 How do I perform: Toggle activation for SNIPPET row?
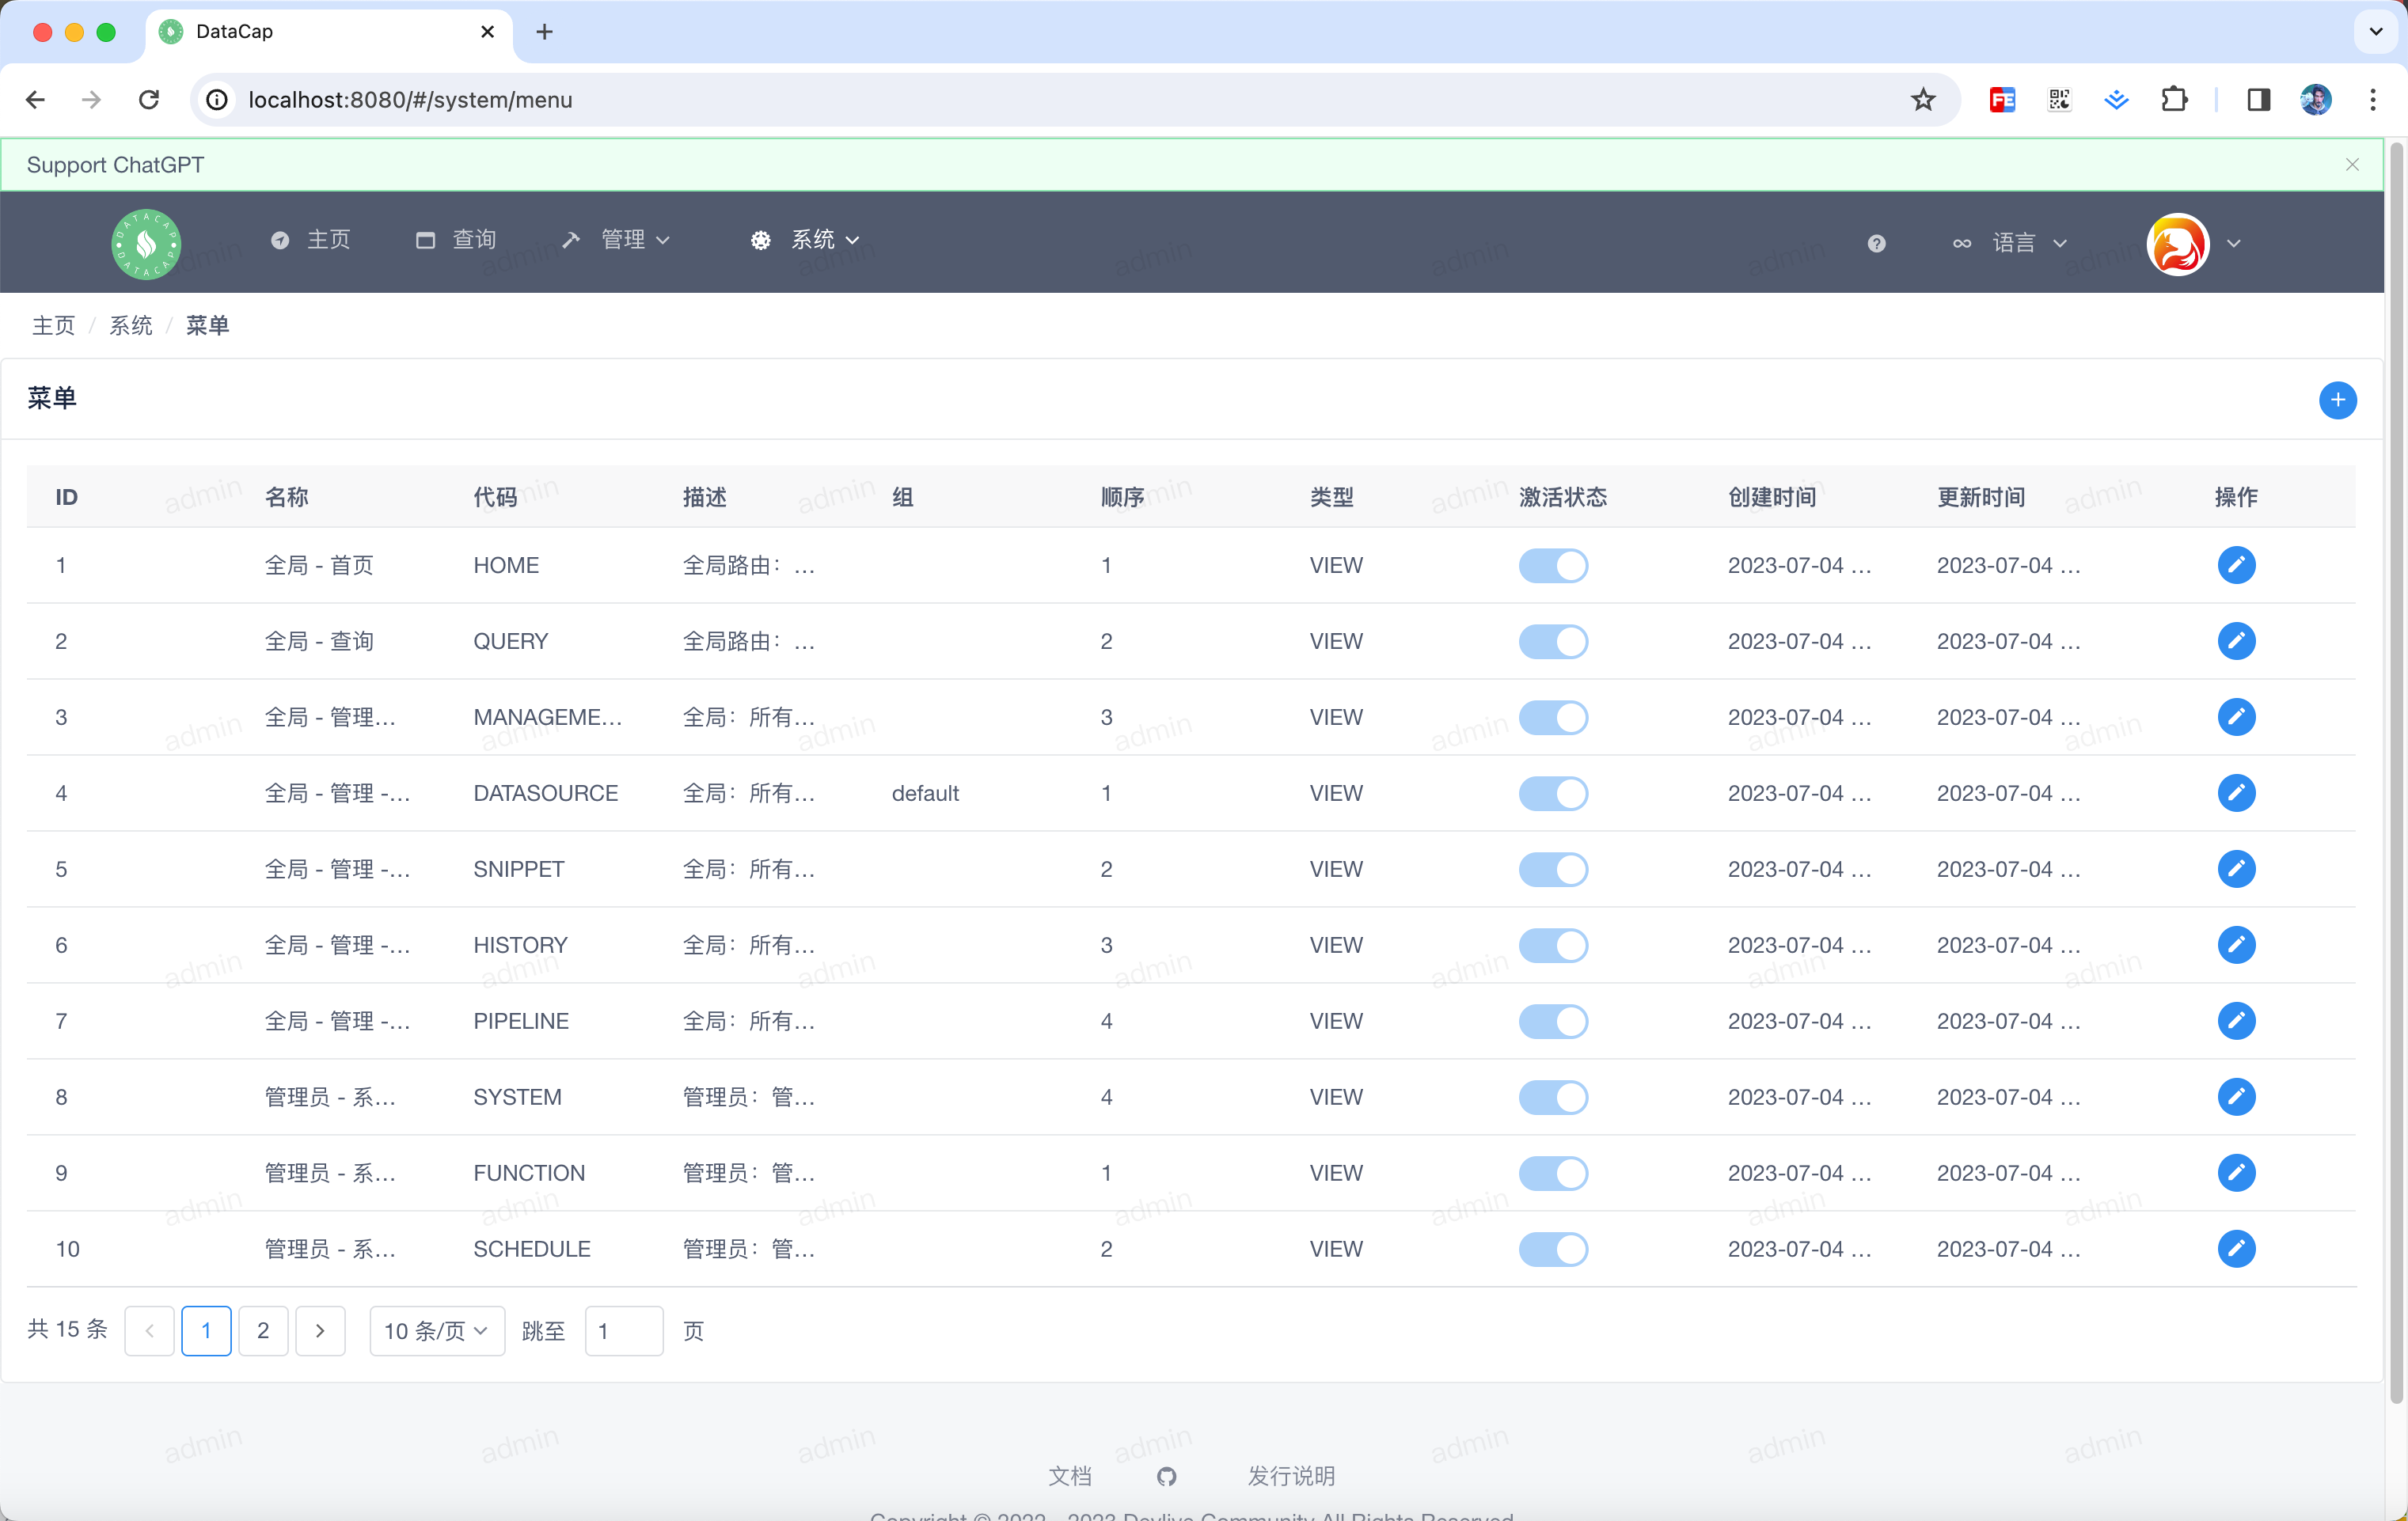tap(1553, 869)
